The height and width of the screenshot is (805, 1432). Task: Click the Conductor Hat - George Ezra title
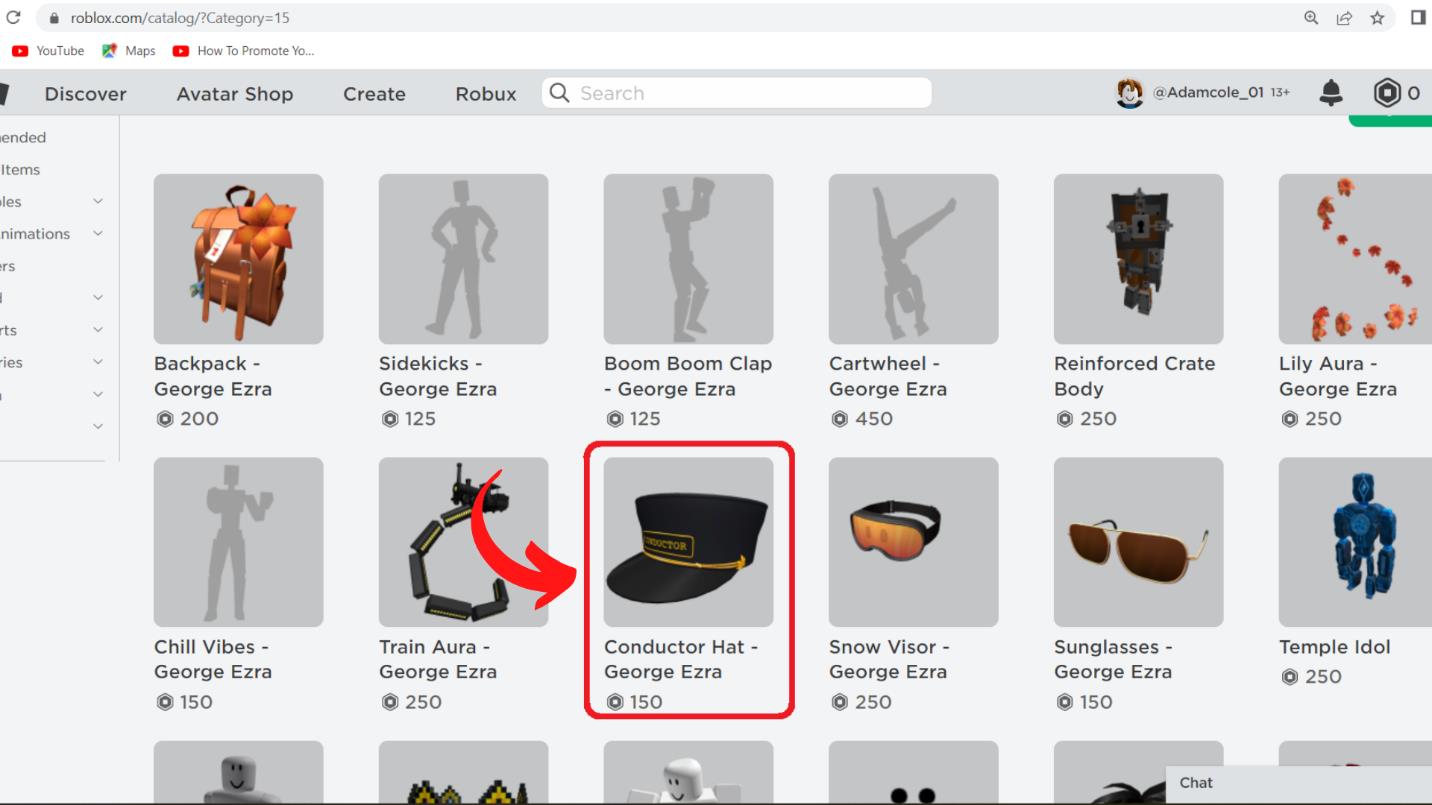[681, 659]
